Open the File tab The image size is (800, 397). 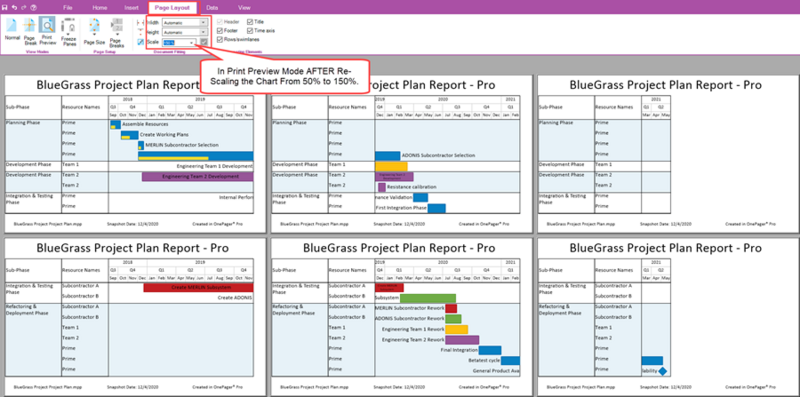67,8
